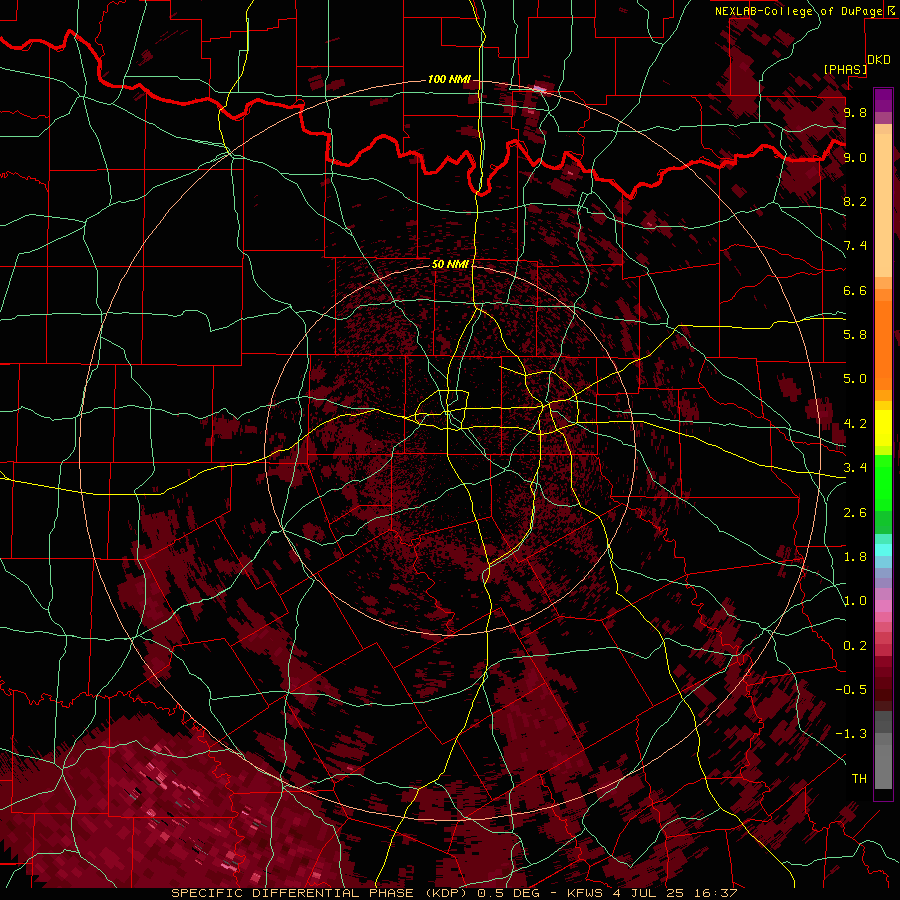Click the 5.8 scale label
This screenshot has width=900, height=900.
tap(855, 335)
